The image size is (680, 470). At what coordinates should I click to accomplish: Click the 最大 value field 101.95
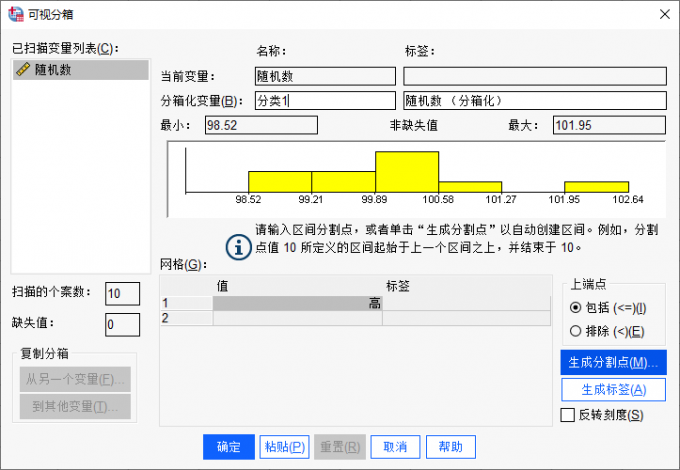coord(609,125)
